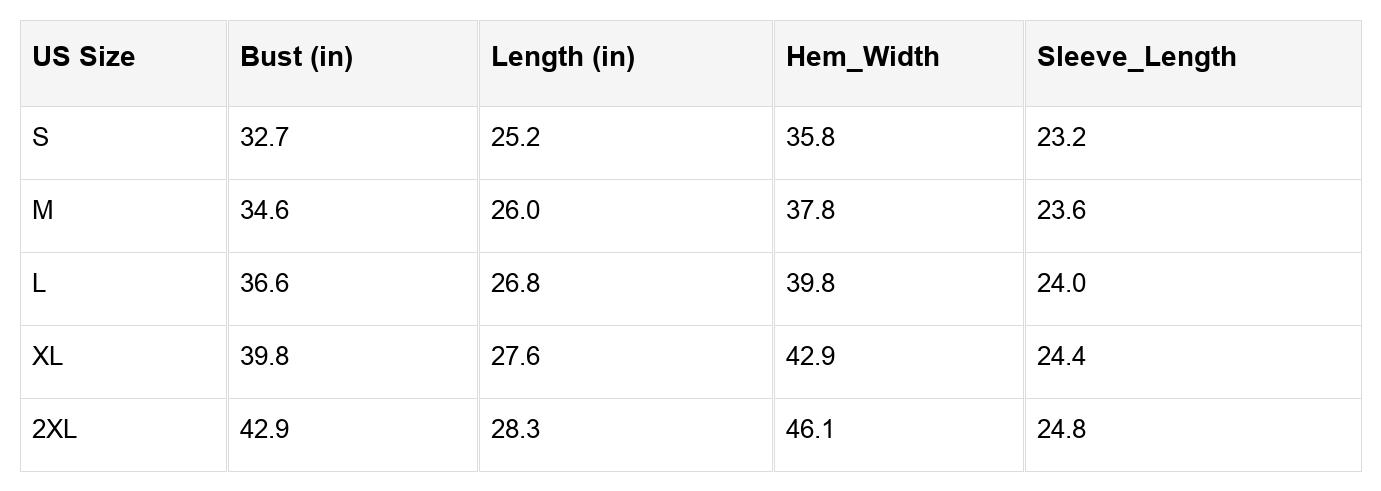Click the Length (in) column header
1381x491 pixels.
(562, 57)
